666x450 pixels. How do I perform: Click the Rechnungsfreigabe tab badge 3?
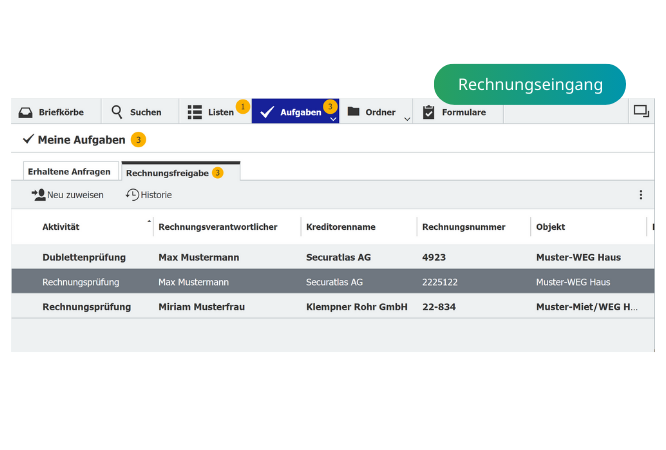(217, 173)
